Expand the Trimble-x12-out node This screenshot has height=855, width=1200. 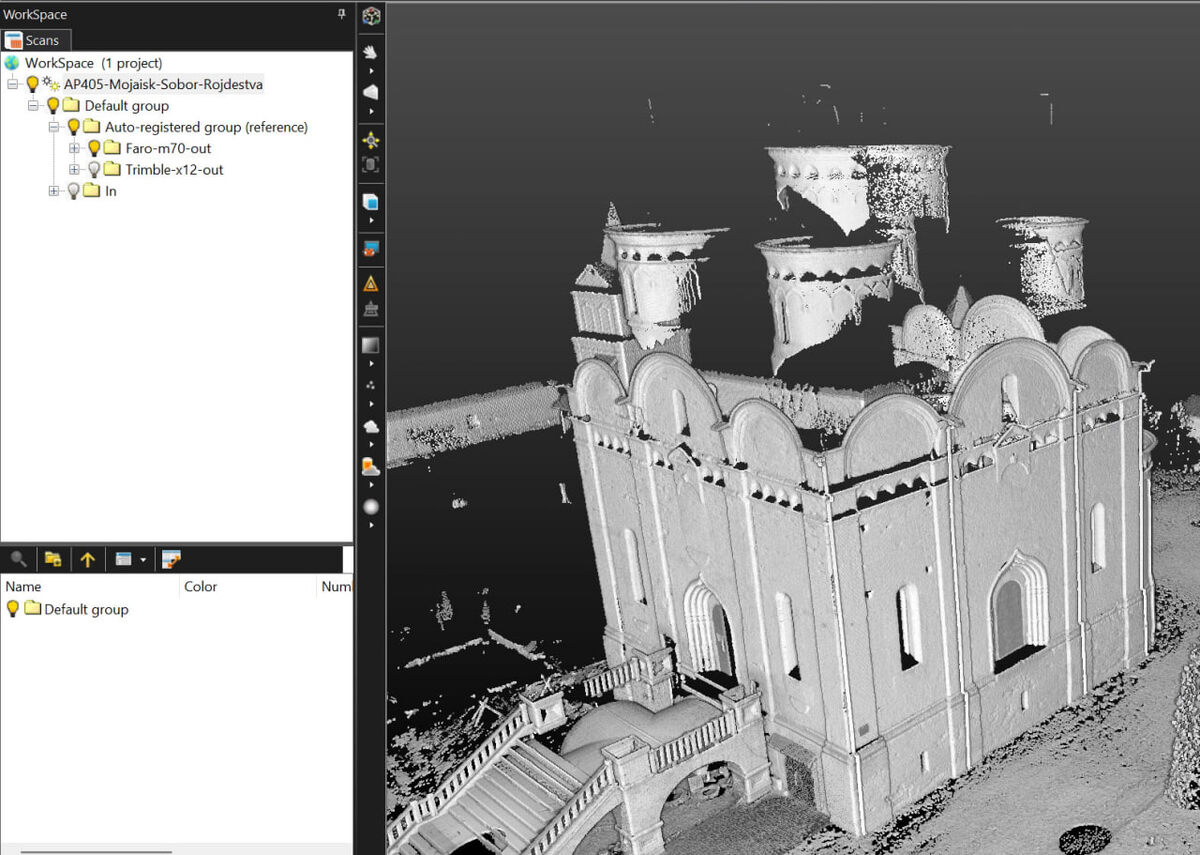tap(74, 169)
